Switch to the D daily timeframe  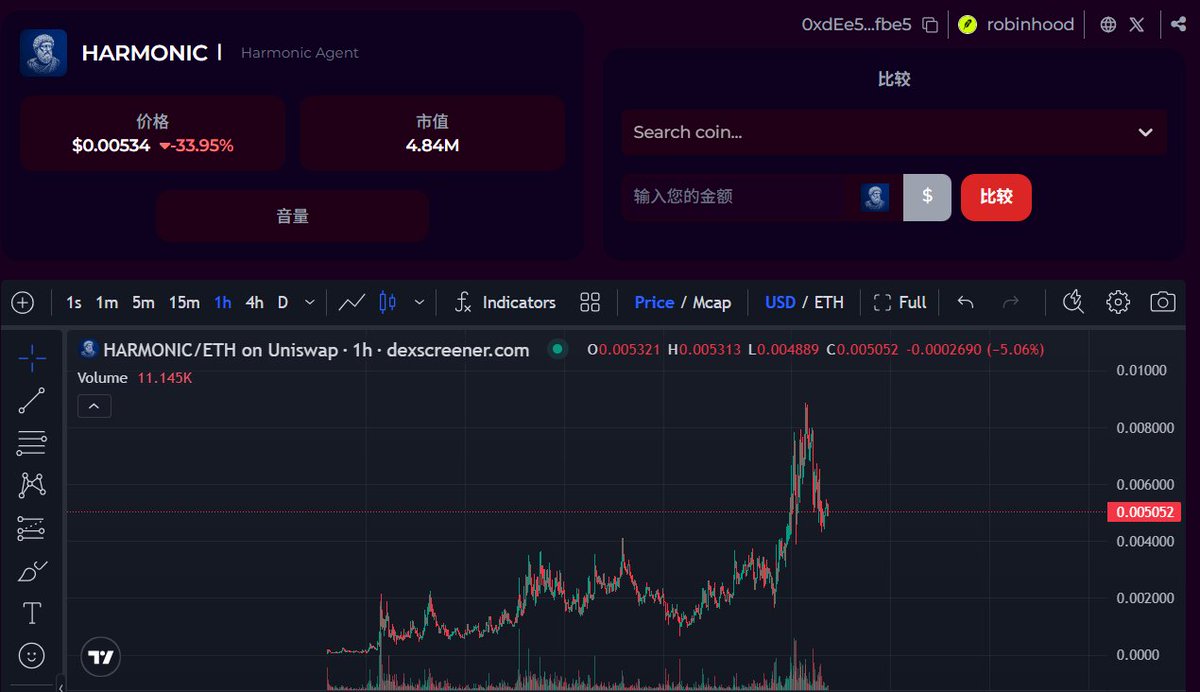pyautogui.click(x=283, y=303)
